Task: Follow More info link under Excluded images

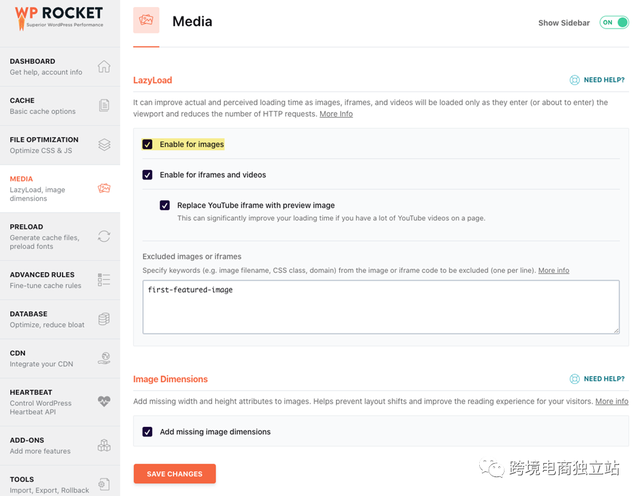Action: point(553,270)
